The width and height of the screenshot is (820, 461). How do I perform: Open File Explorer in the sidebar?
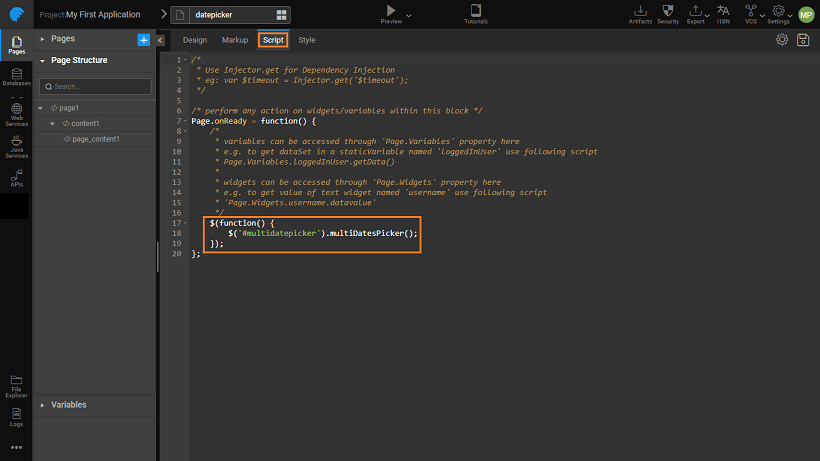click(x=16, y=384)
